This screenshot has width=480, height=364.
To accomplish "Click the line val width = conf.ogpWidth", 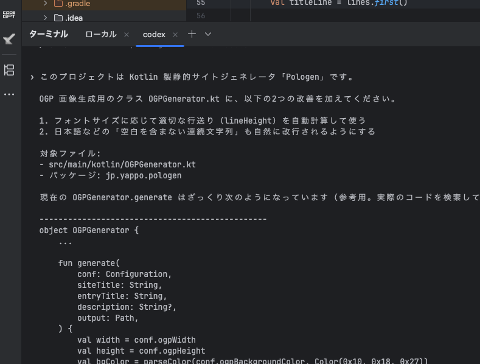I will [136, 340].
